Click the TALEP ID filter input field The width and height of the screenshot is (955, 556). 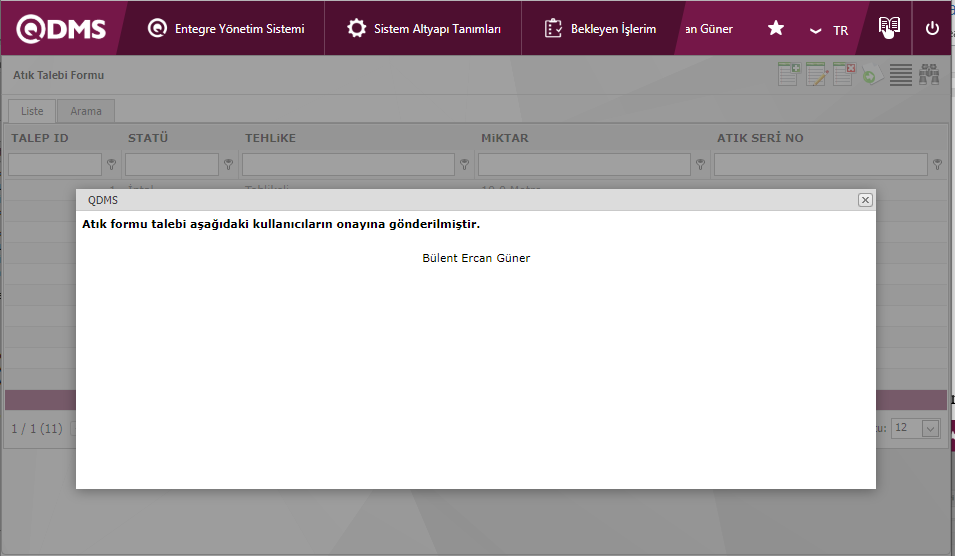pos(55,164)
